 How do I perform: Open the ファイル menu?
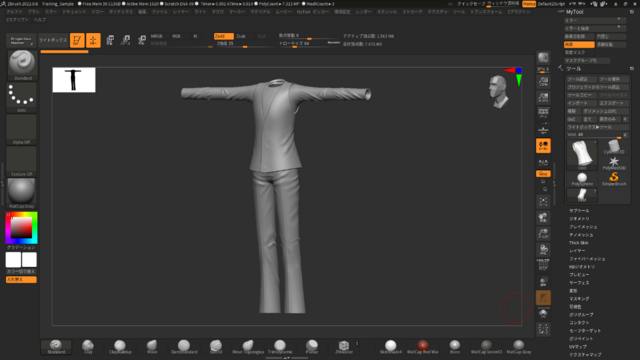click(160, 12)
